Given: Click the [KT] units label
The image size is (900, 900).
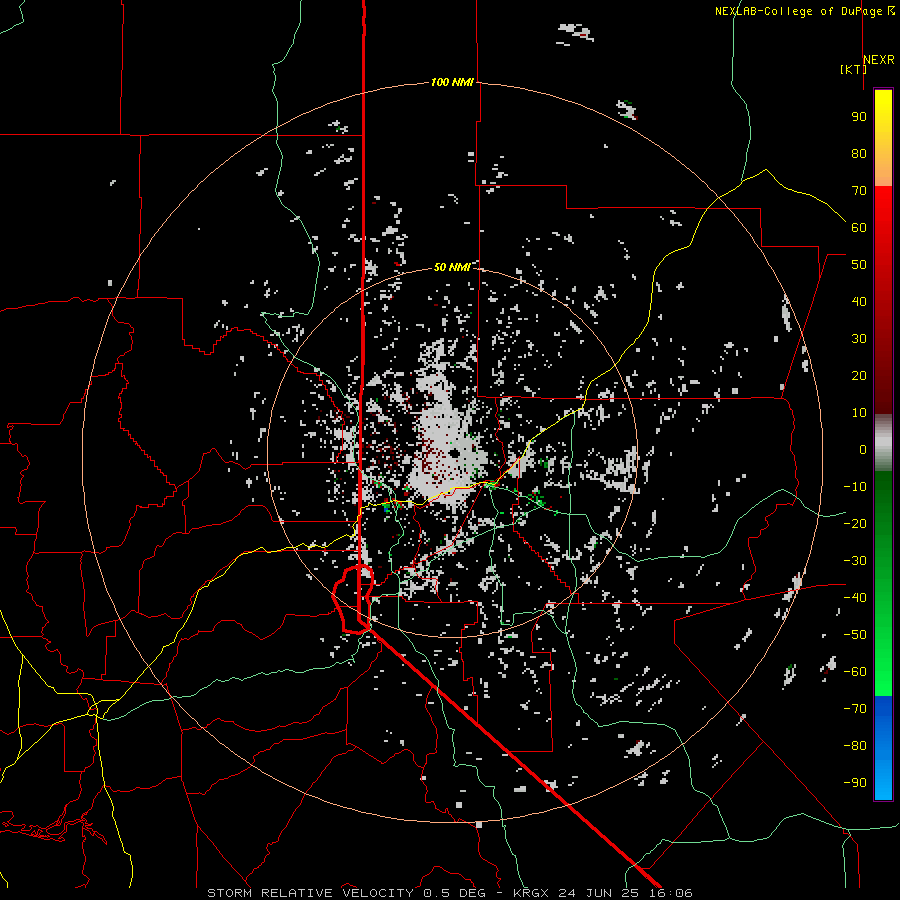Looking at the screenshot, I should pos(854,69).
